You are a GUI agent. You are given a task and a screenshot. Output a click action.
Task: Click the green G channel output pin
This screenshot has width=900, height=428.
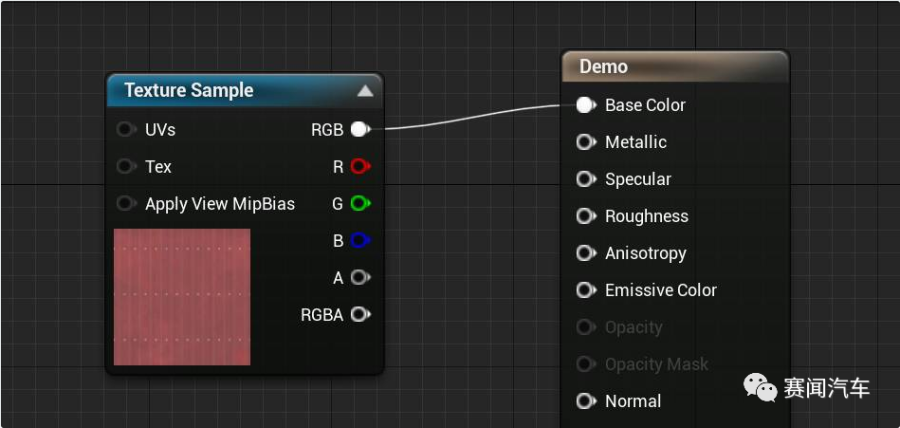(x=360, y=203)
